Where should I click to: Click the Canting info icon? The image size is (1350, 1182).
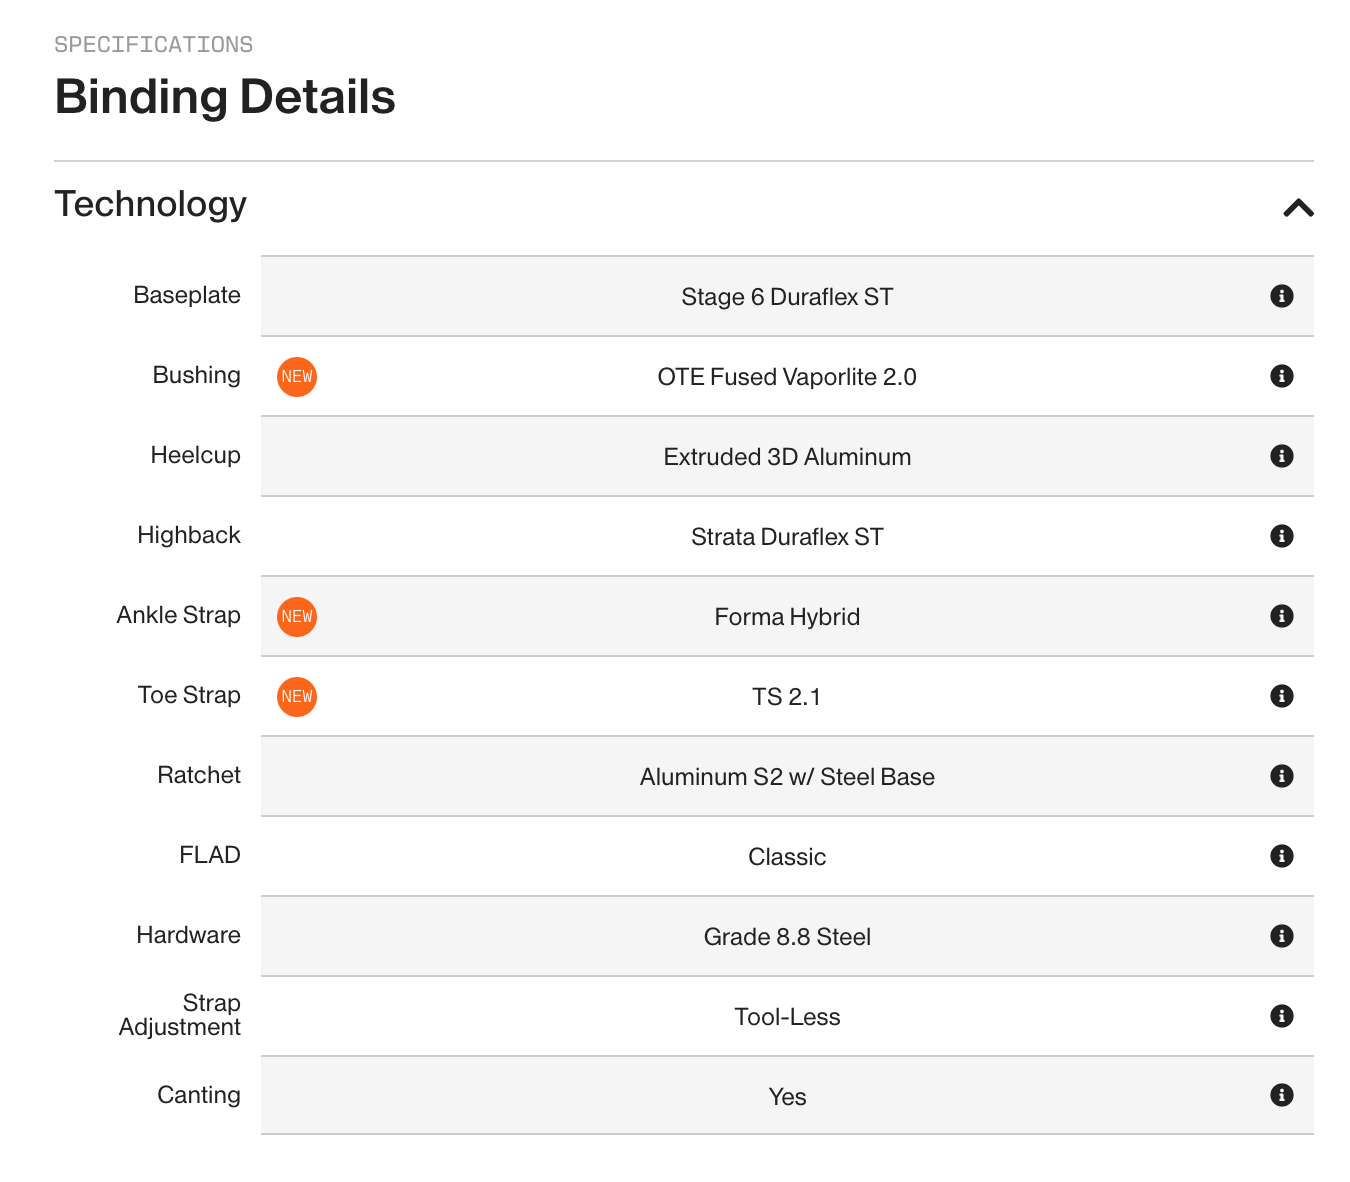tap(1281, 1095)
